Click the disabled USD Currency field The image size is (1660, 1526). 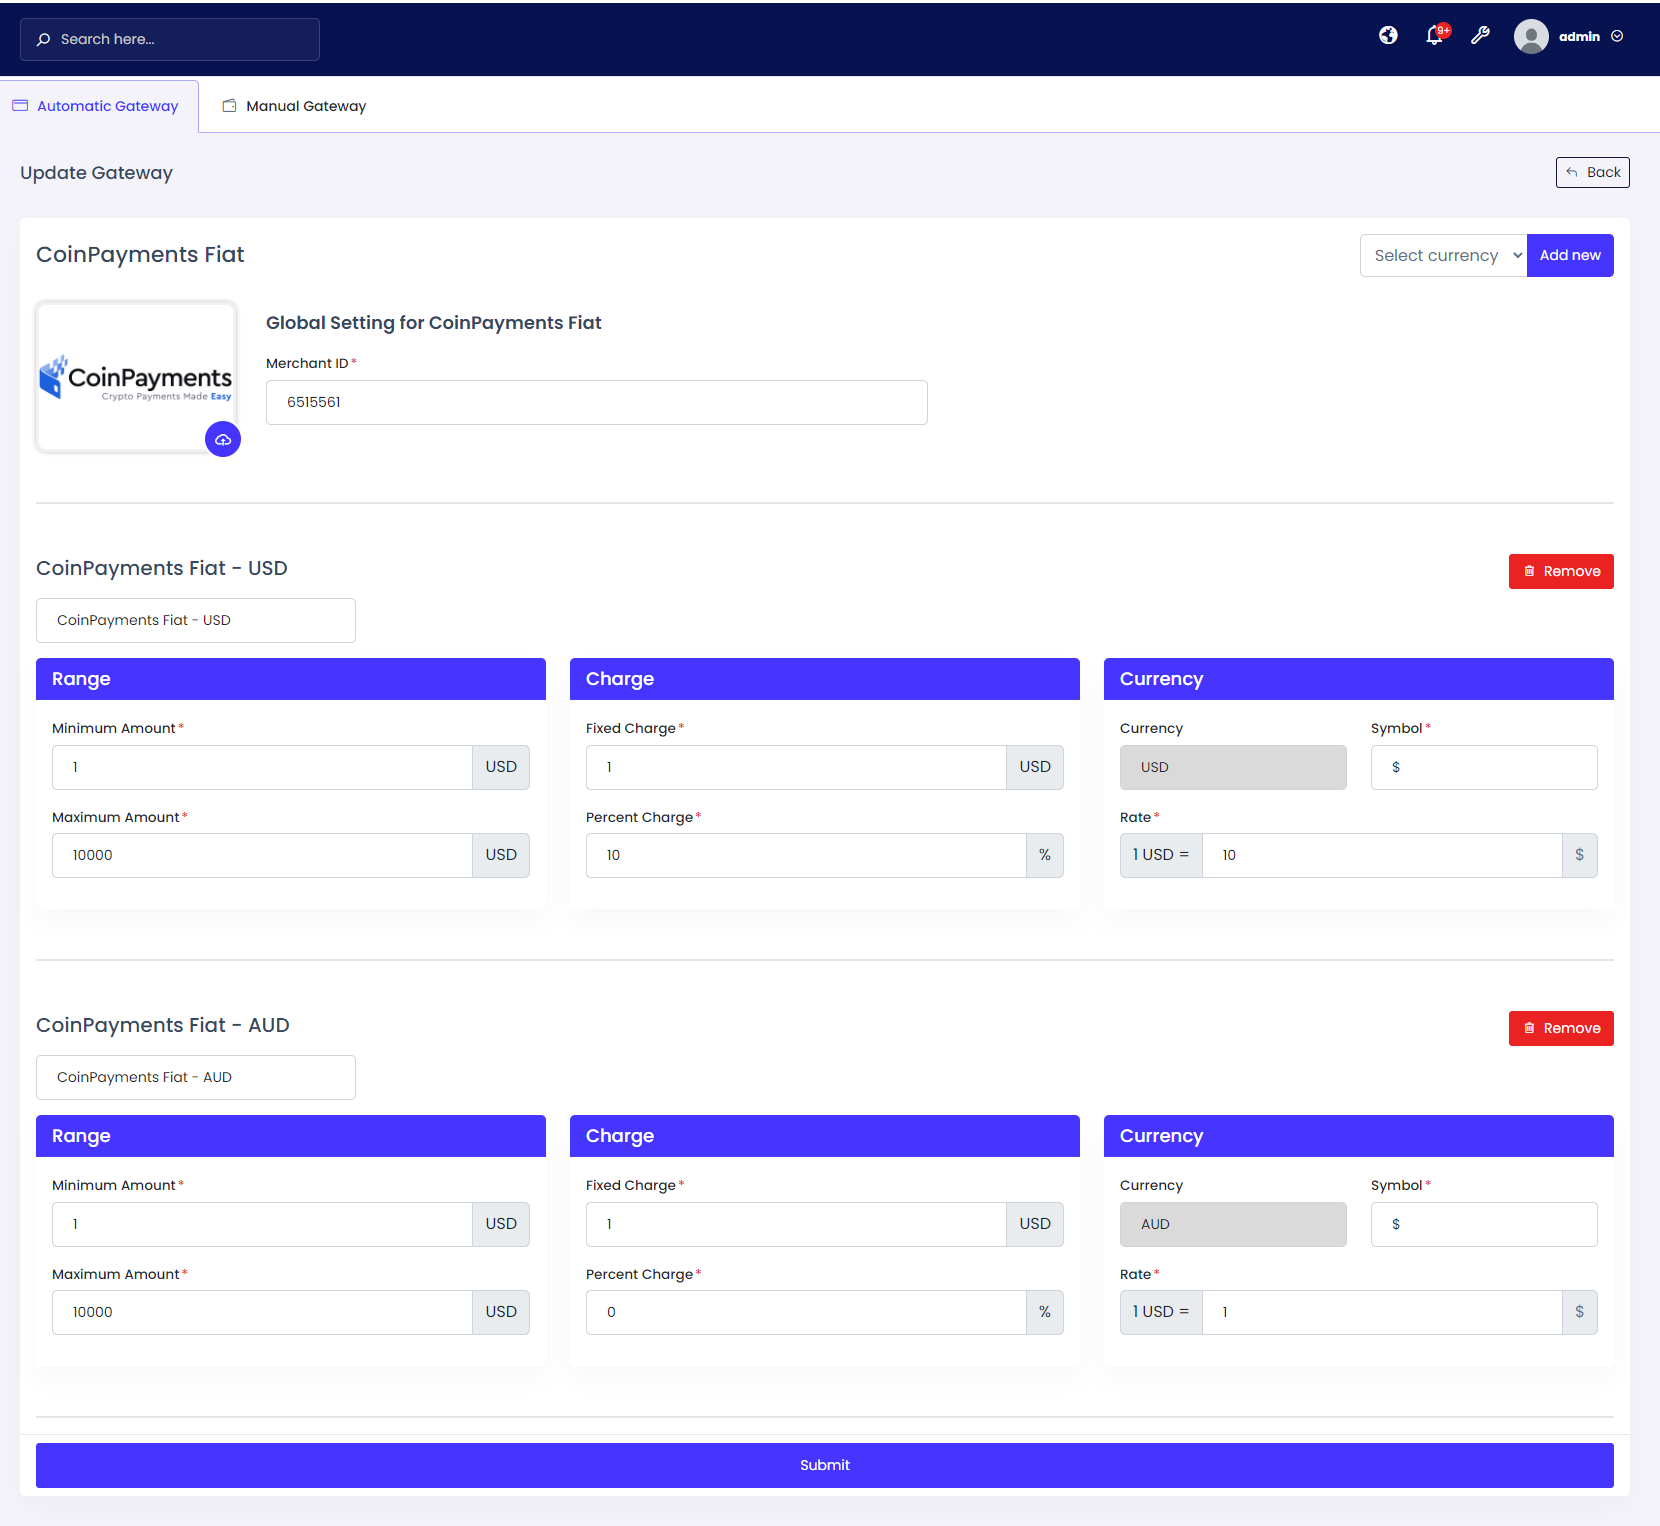pyautogui.click(x=1233, y=768)
